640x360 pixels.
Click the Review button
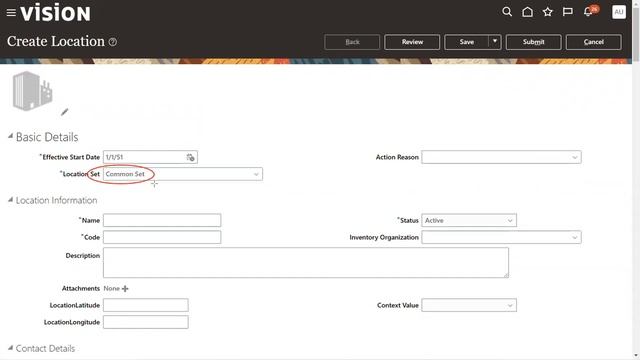click(x=412, y=42)
